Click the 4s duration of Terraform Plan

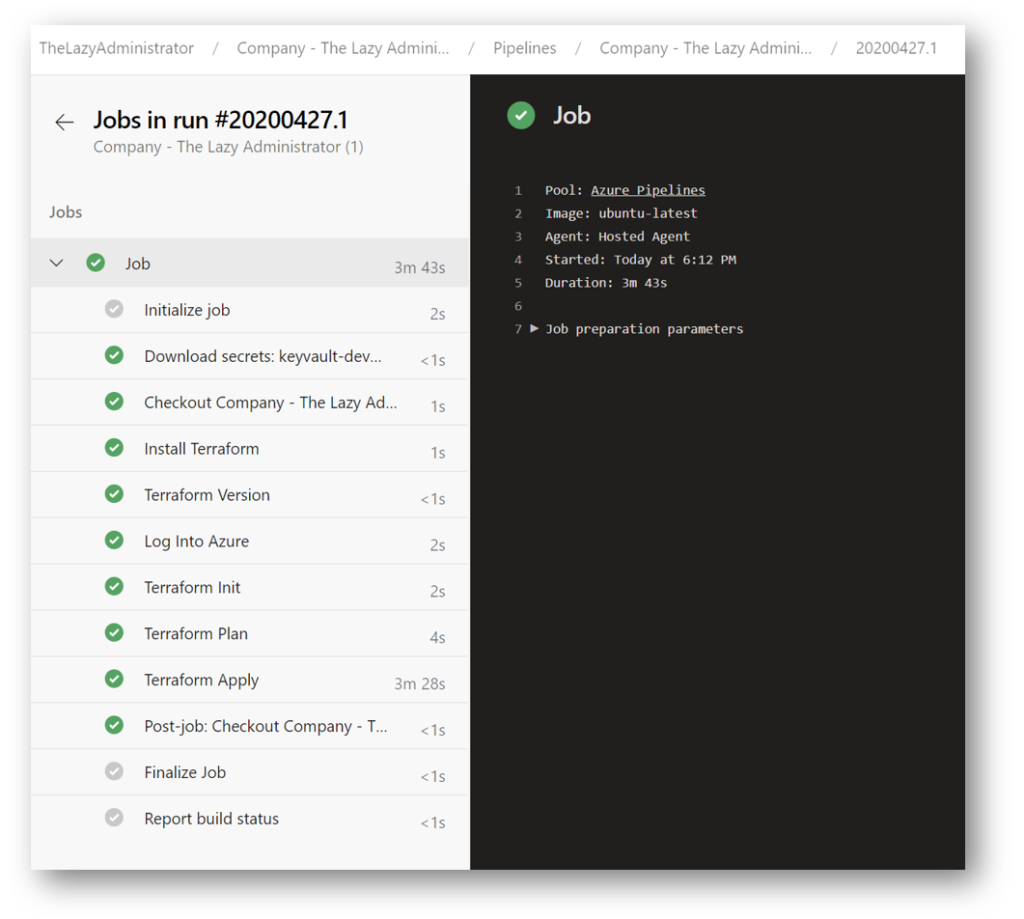438,637
